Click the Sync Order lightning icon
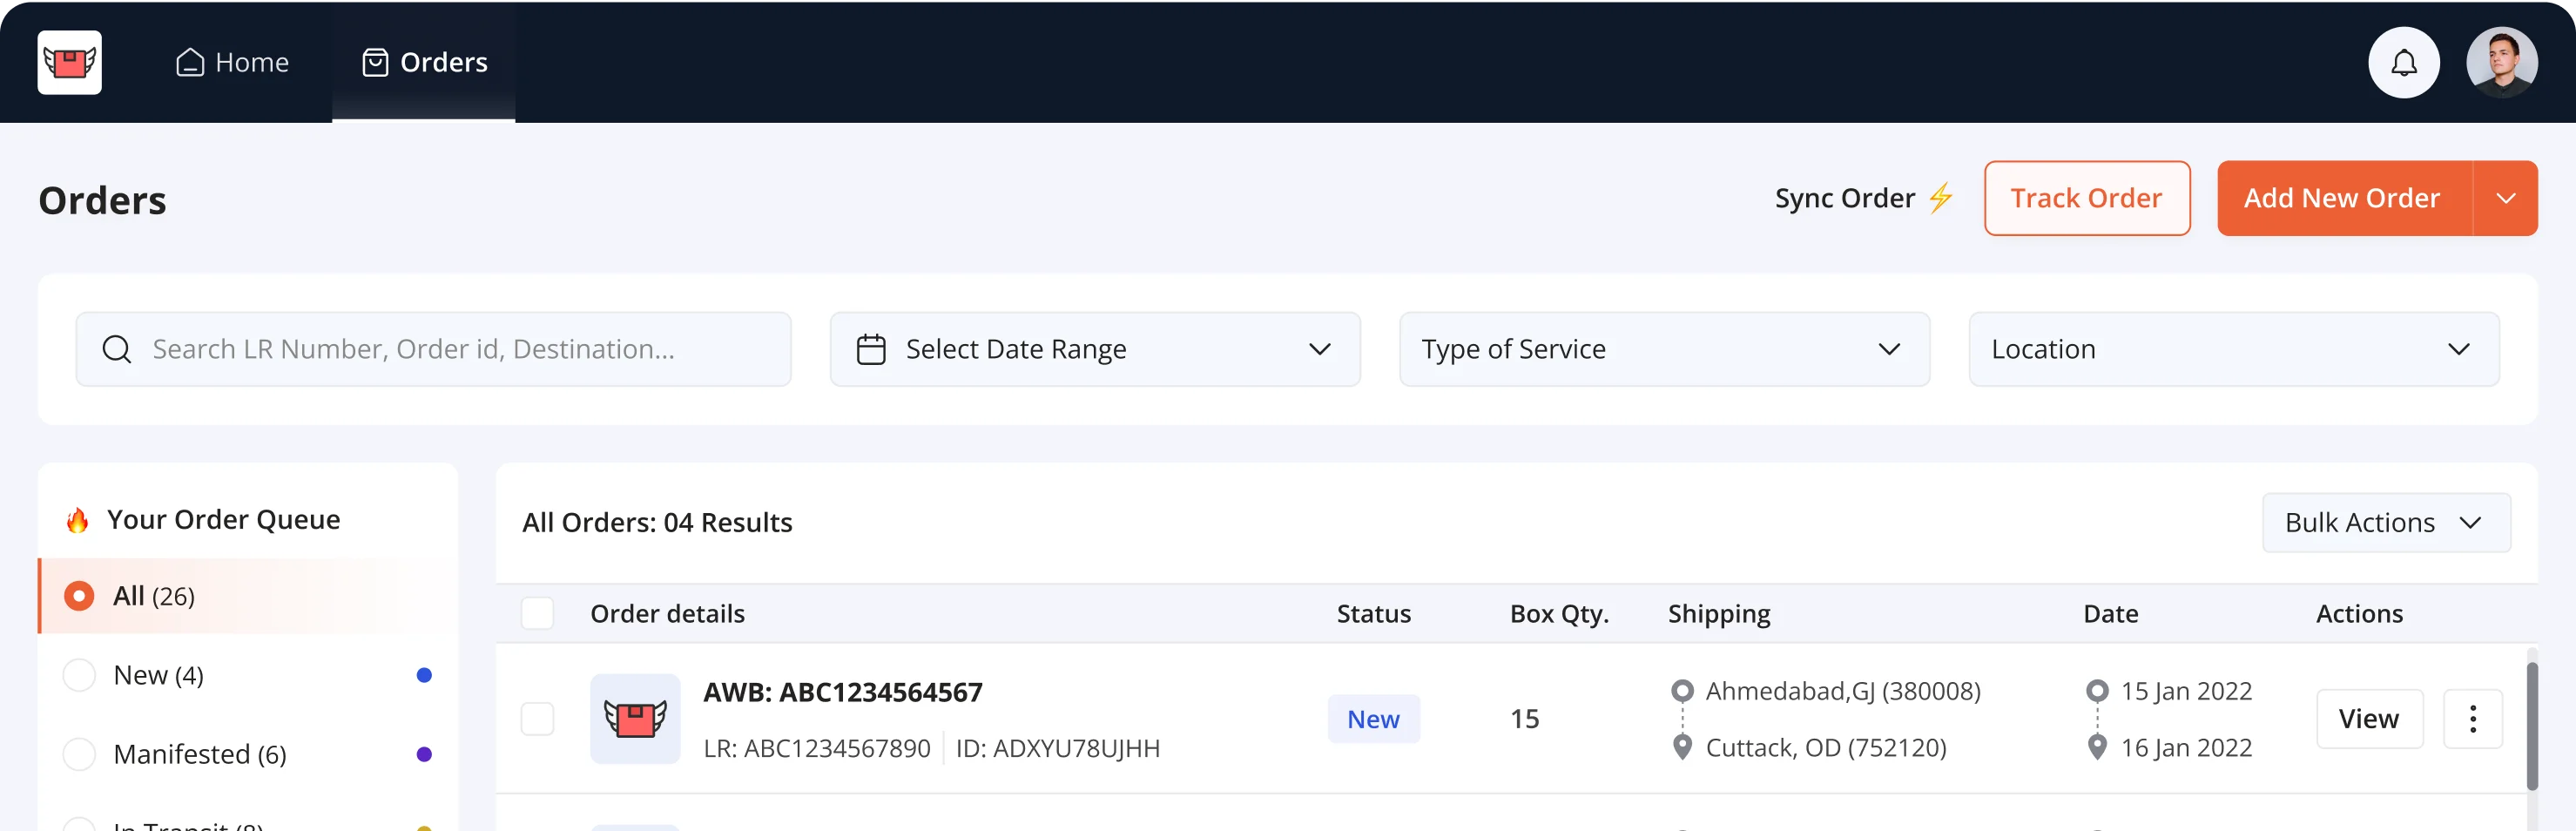This screenshot has height=831, width=2576. point(1940,198)
